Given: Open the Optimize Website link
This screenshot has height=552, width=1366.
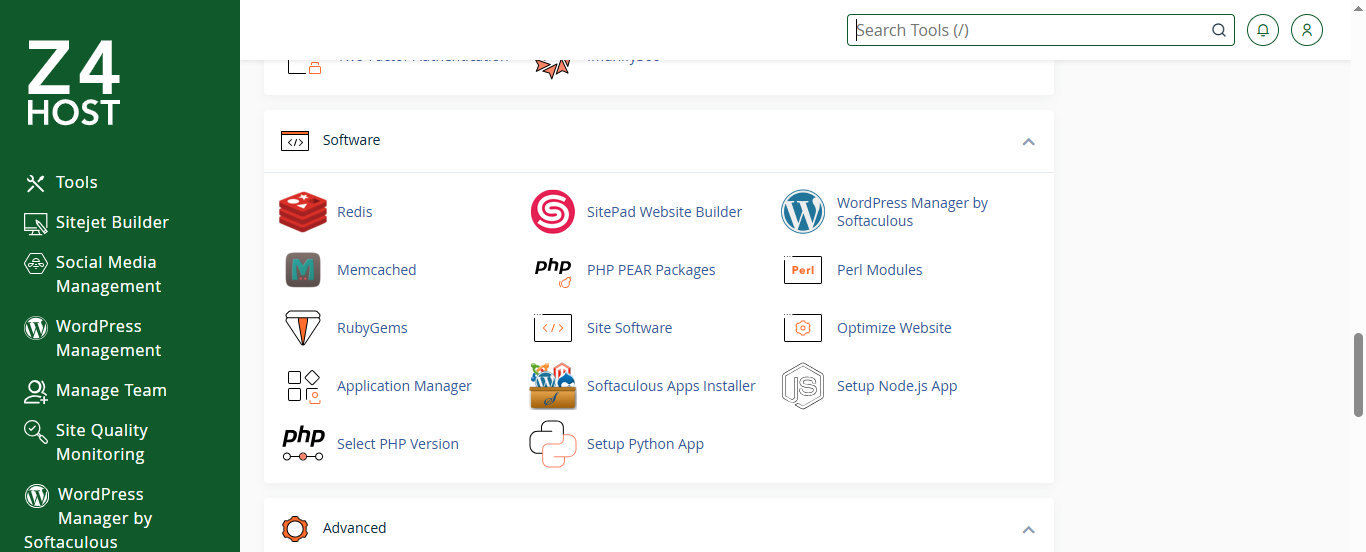Looking at the screenshot, I should click(x=894, y=328).
